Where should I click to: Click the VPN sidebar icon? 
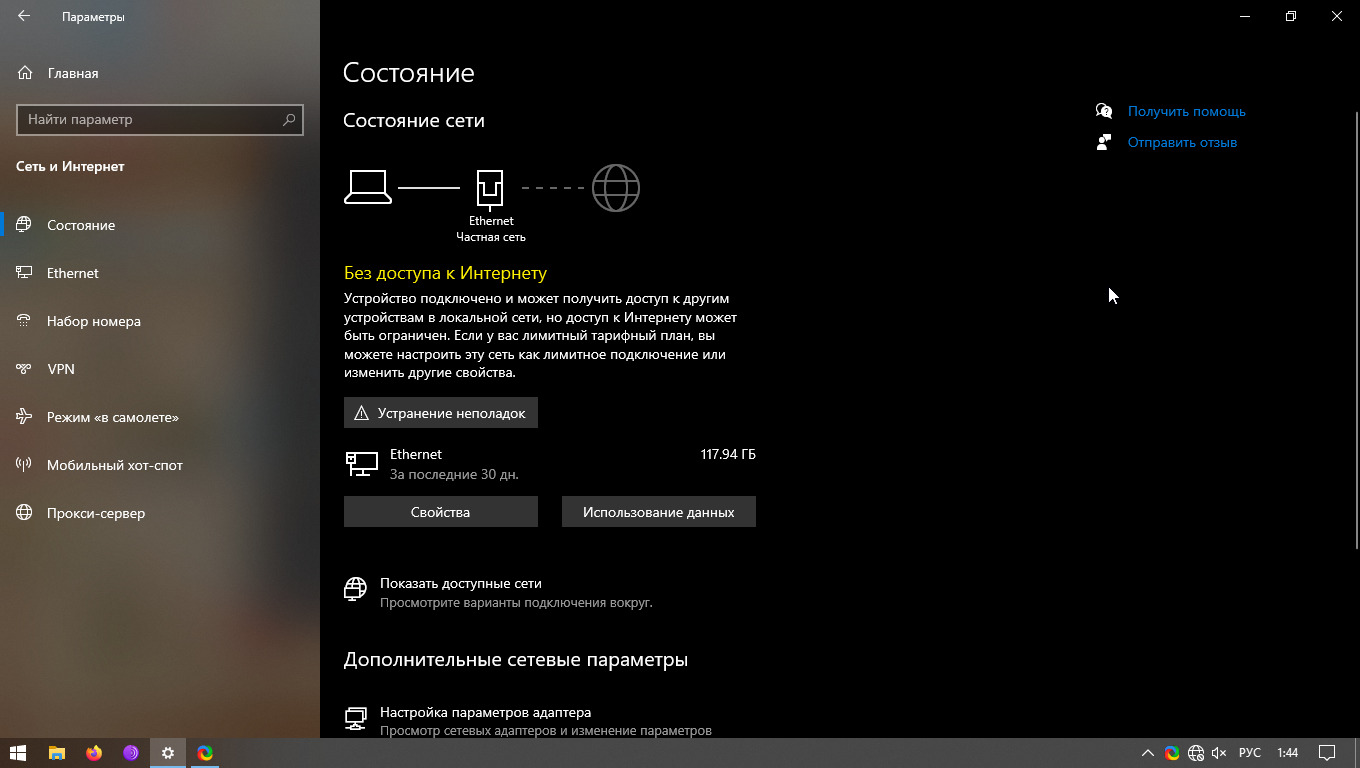pyautogui.click(x=24, y=369)
